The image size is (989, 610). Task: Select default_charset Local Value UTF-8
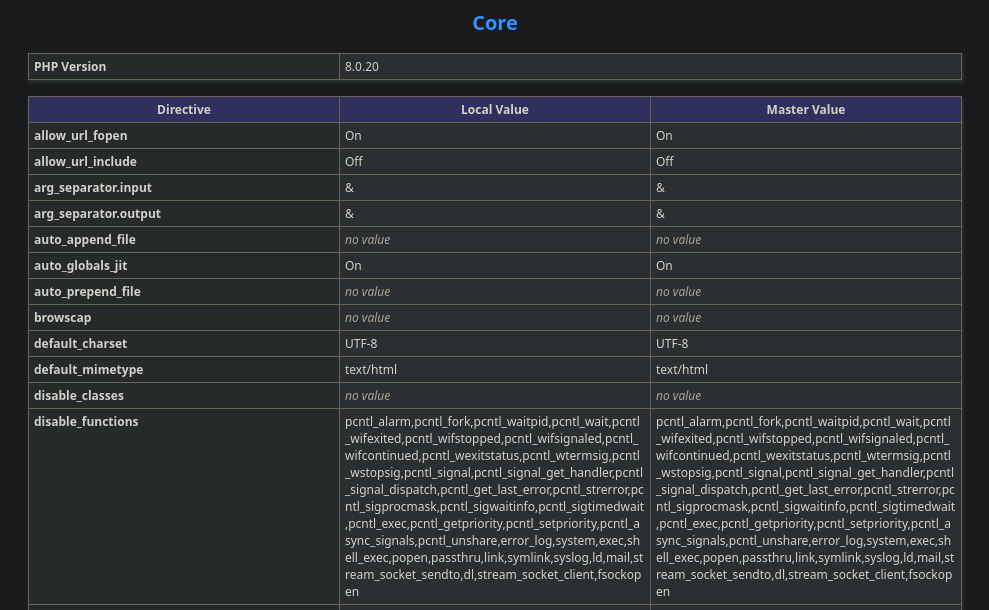[x=361, y=344]
